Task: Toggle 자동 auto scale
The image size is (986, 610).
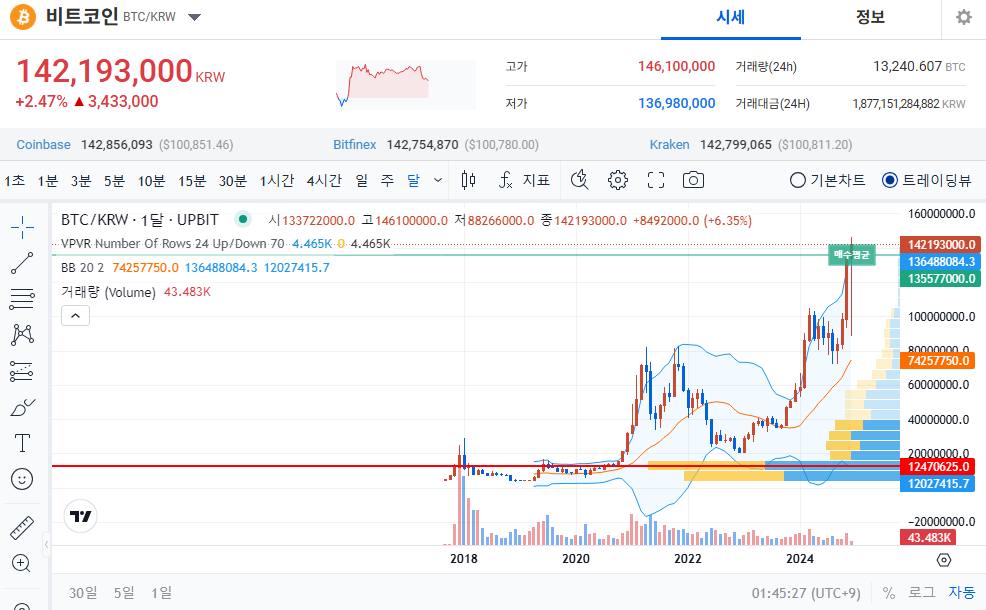Action: [961, 592]
